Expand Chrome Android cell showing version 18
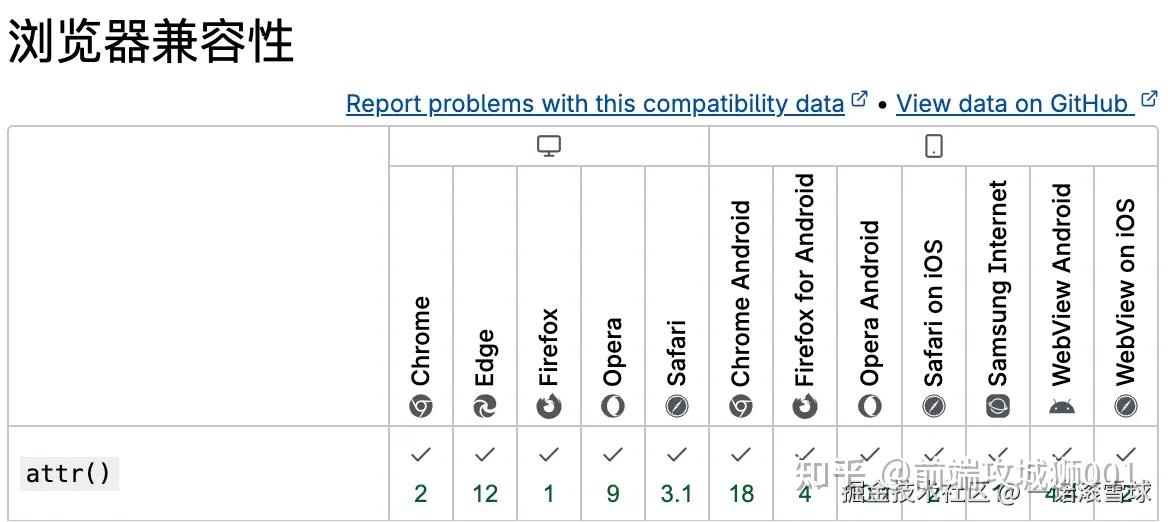The height and width of the screenshot is (522, 1168). (x=741, y=474)
